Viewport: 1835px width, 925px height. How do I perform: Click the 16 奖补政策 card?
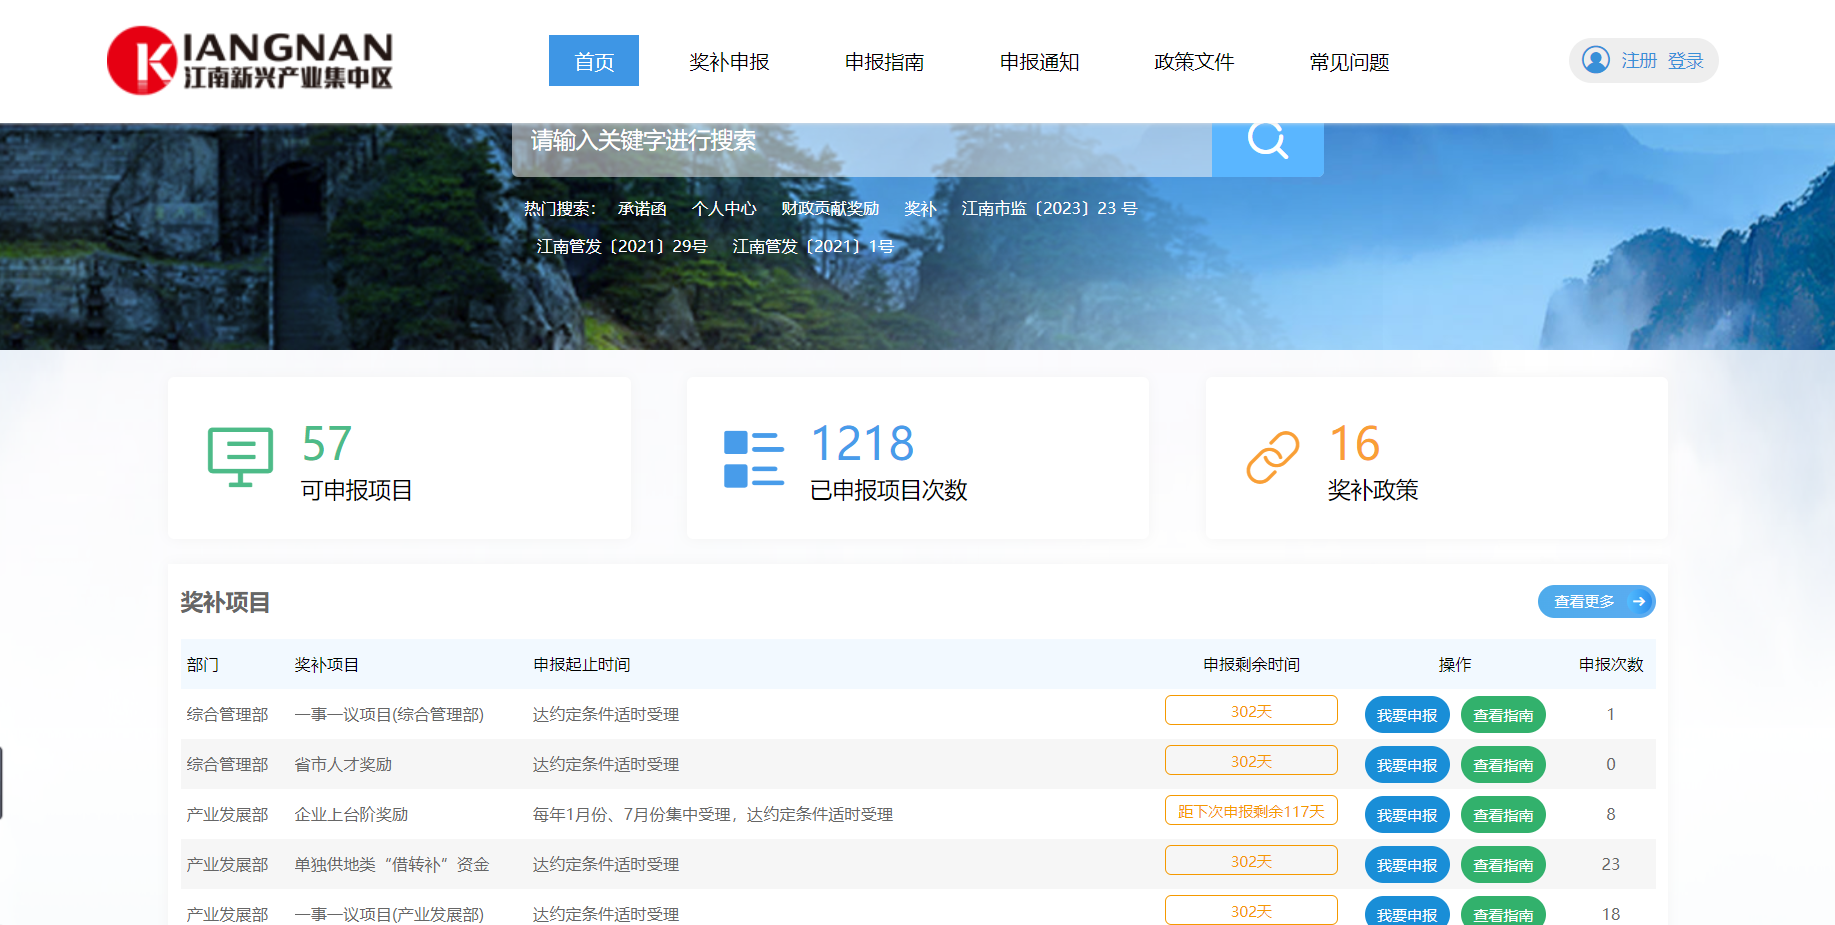(x=1437, y=458)
